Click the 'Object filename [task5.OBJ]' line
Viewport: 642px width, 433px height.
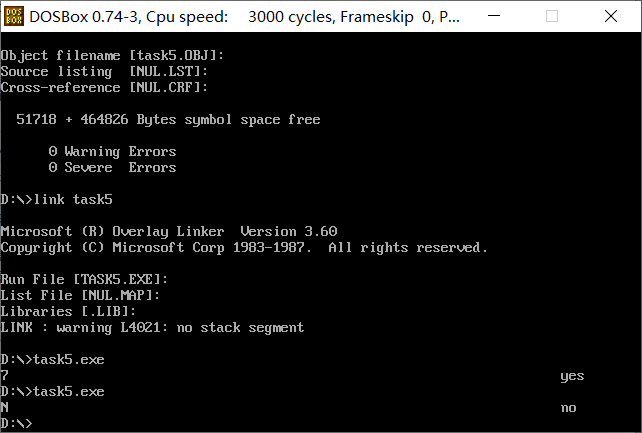[112, 56]
